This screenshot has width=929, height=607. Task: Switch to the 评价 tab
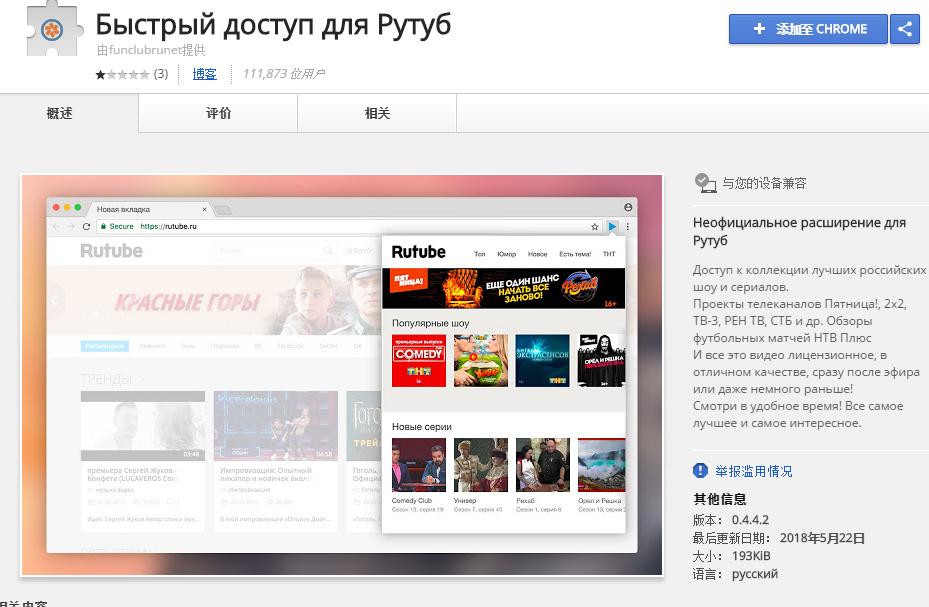point(218,113)
